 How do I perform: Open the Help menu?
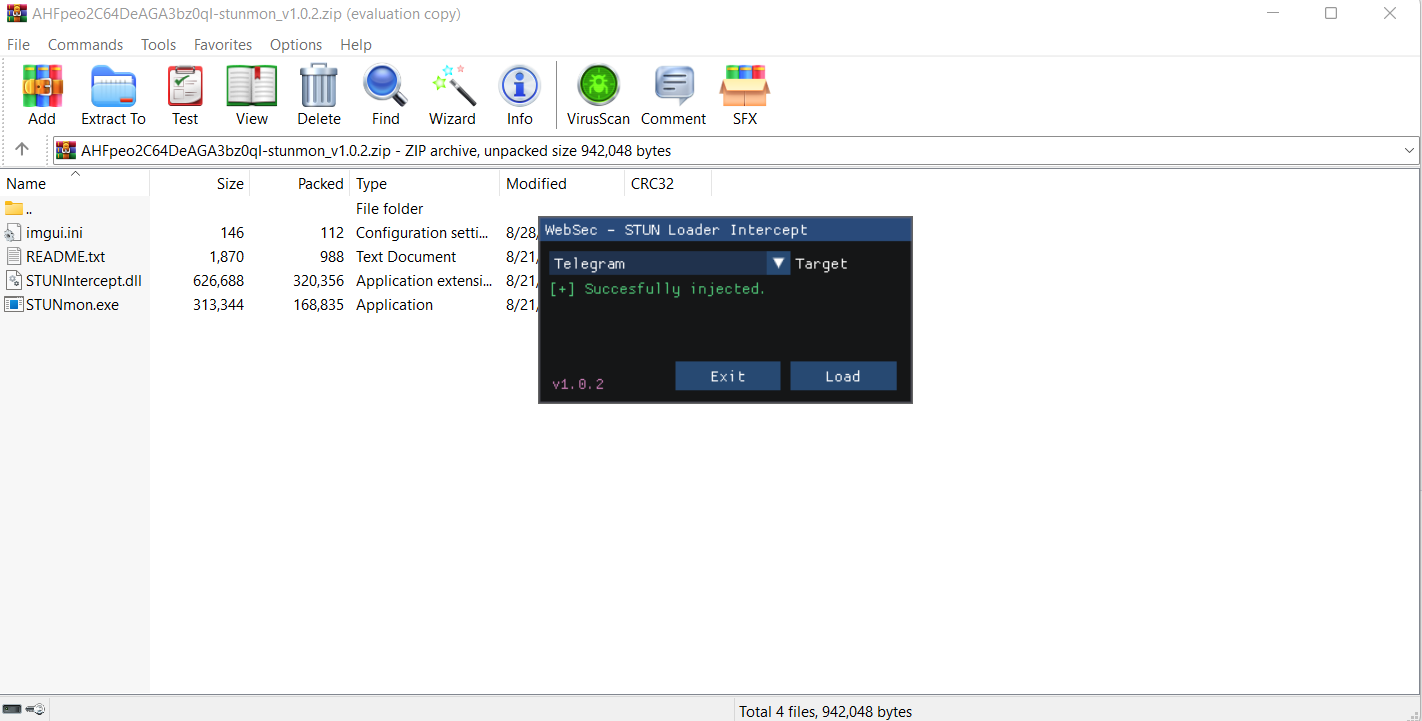tap(356, 45)
